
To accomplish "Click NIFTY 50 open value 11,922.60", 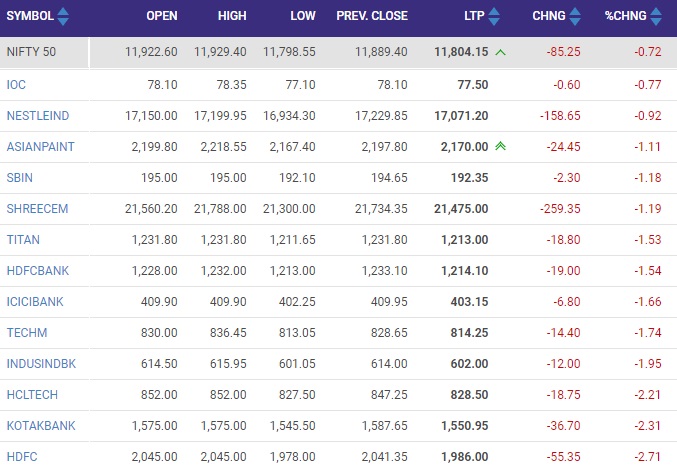I will 151,52.
